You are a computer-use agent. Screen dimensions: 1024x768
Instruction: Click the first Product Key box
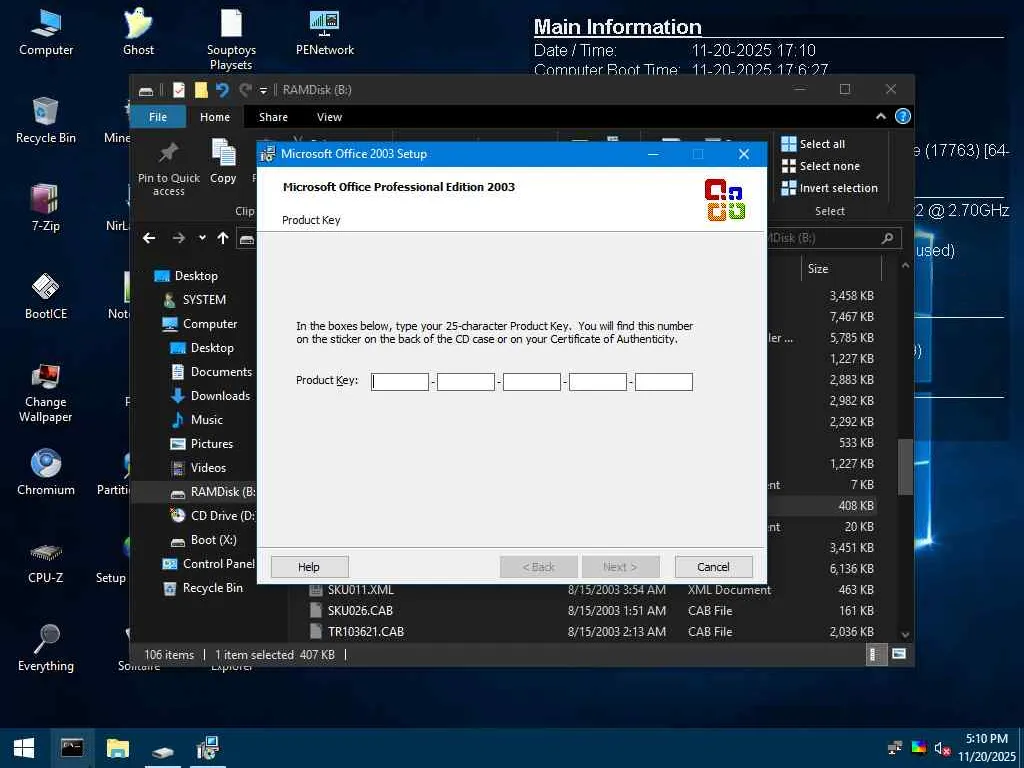[400, 381]
